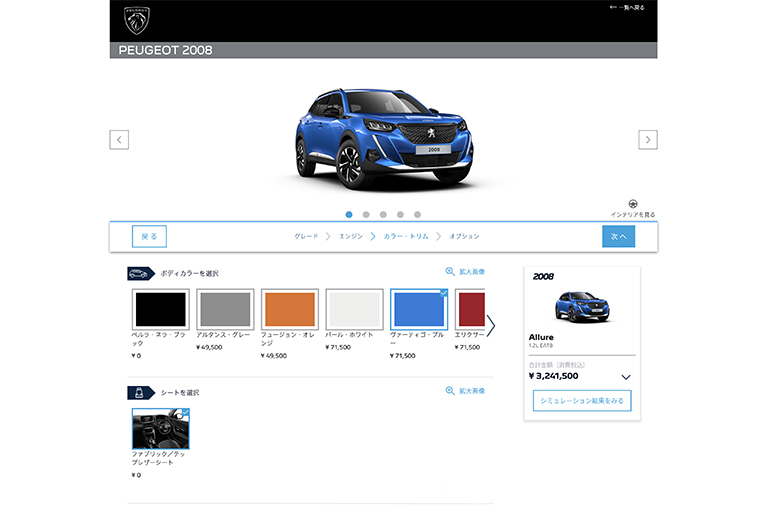Select the third carousel dot
The image size is (768, 513).
point(383,215)
